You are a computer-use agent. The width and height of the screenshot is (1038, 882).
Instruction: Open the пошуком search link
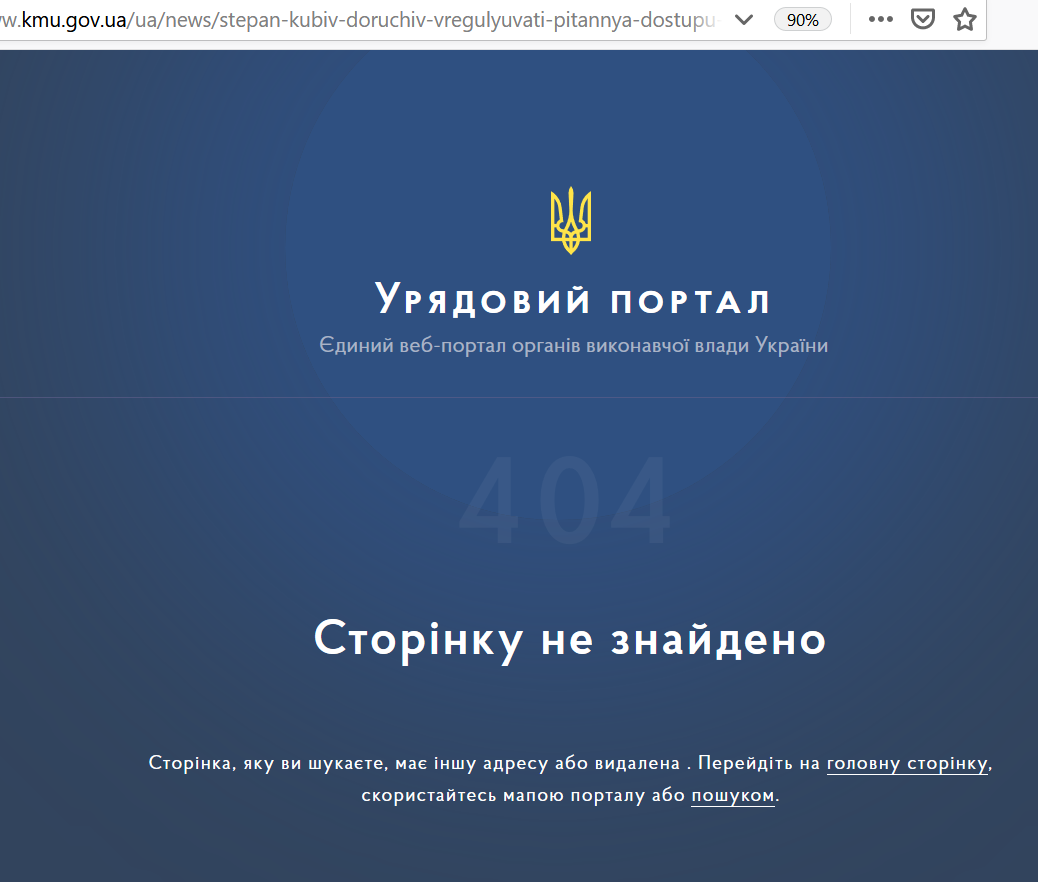click(x=733, y=796)
